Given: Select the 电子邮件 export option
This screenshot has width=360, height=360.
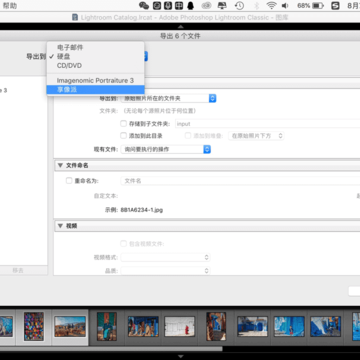Looking at the screenshot, I should (95, 47).
